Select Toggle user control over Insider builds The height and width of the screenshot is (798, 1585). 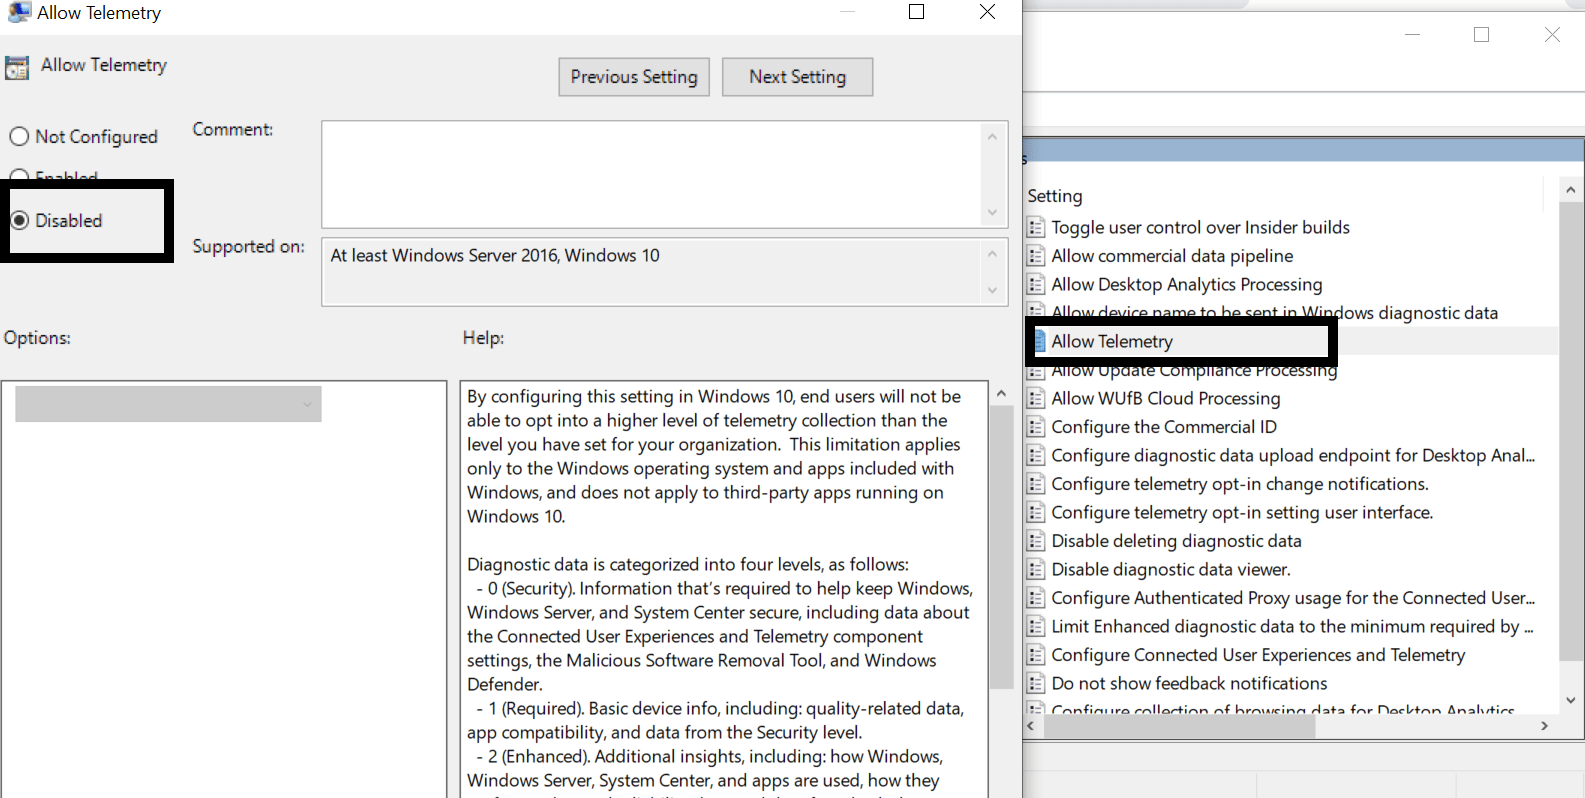pos(1200,228)
